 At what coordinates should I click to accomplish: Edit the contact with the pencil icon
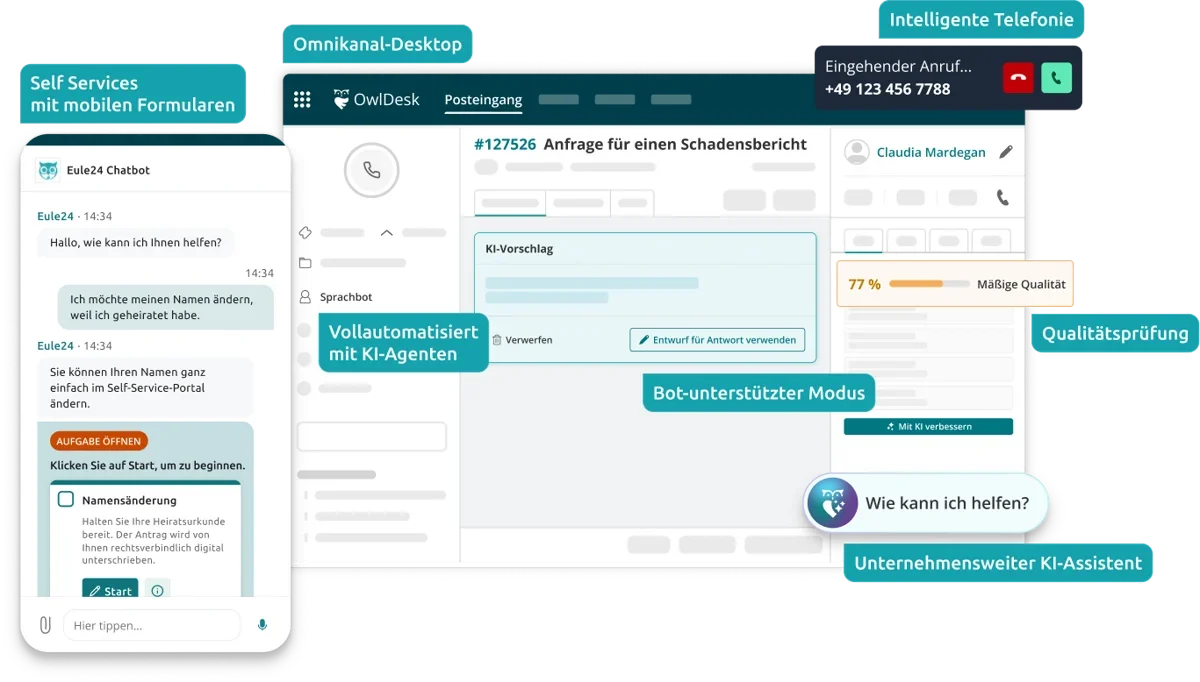tap(1006, 152)
